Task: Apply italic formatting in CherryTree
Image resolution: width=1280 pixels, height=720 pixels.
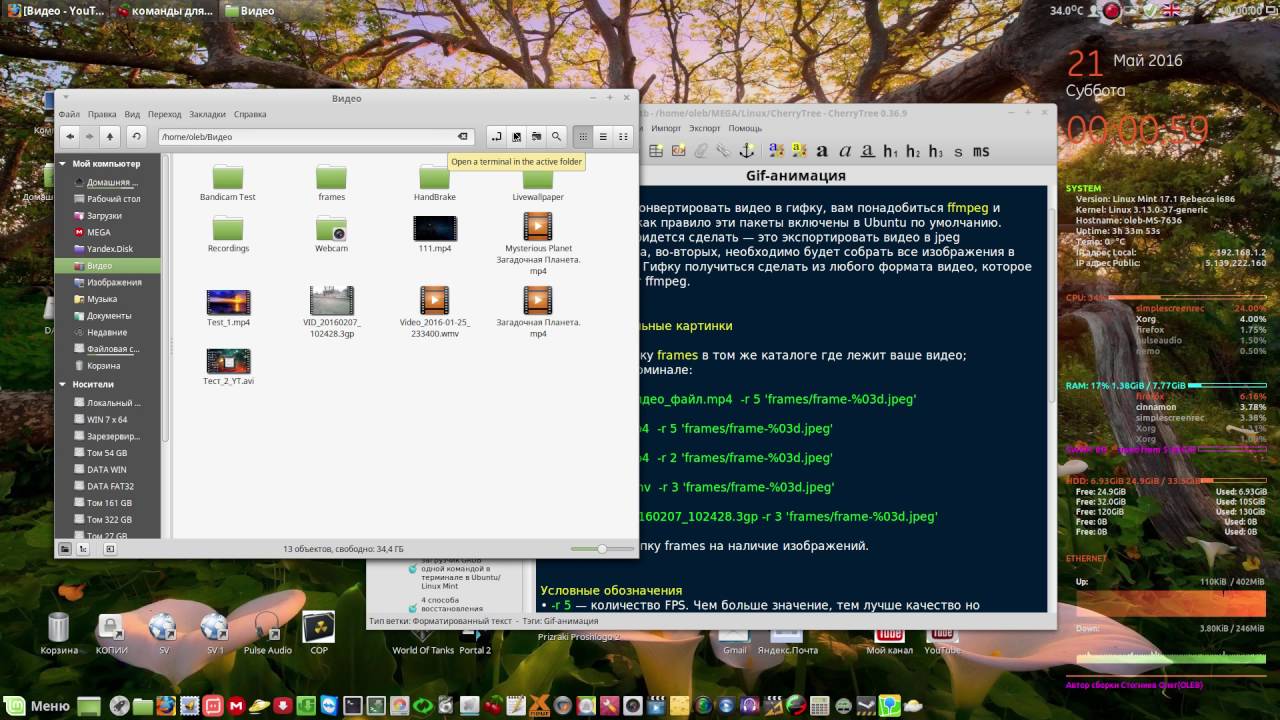Action: click(x=845, y=151)
